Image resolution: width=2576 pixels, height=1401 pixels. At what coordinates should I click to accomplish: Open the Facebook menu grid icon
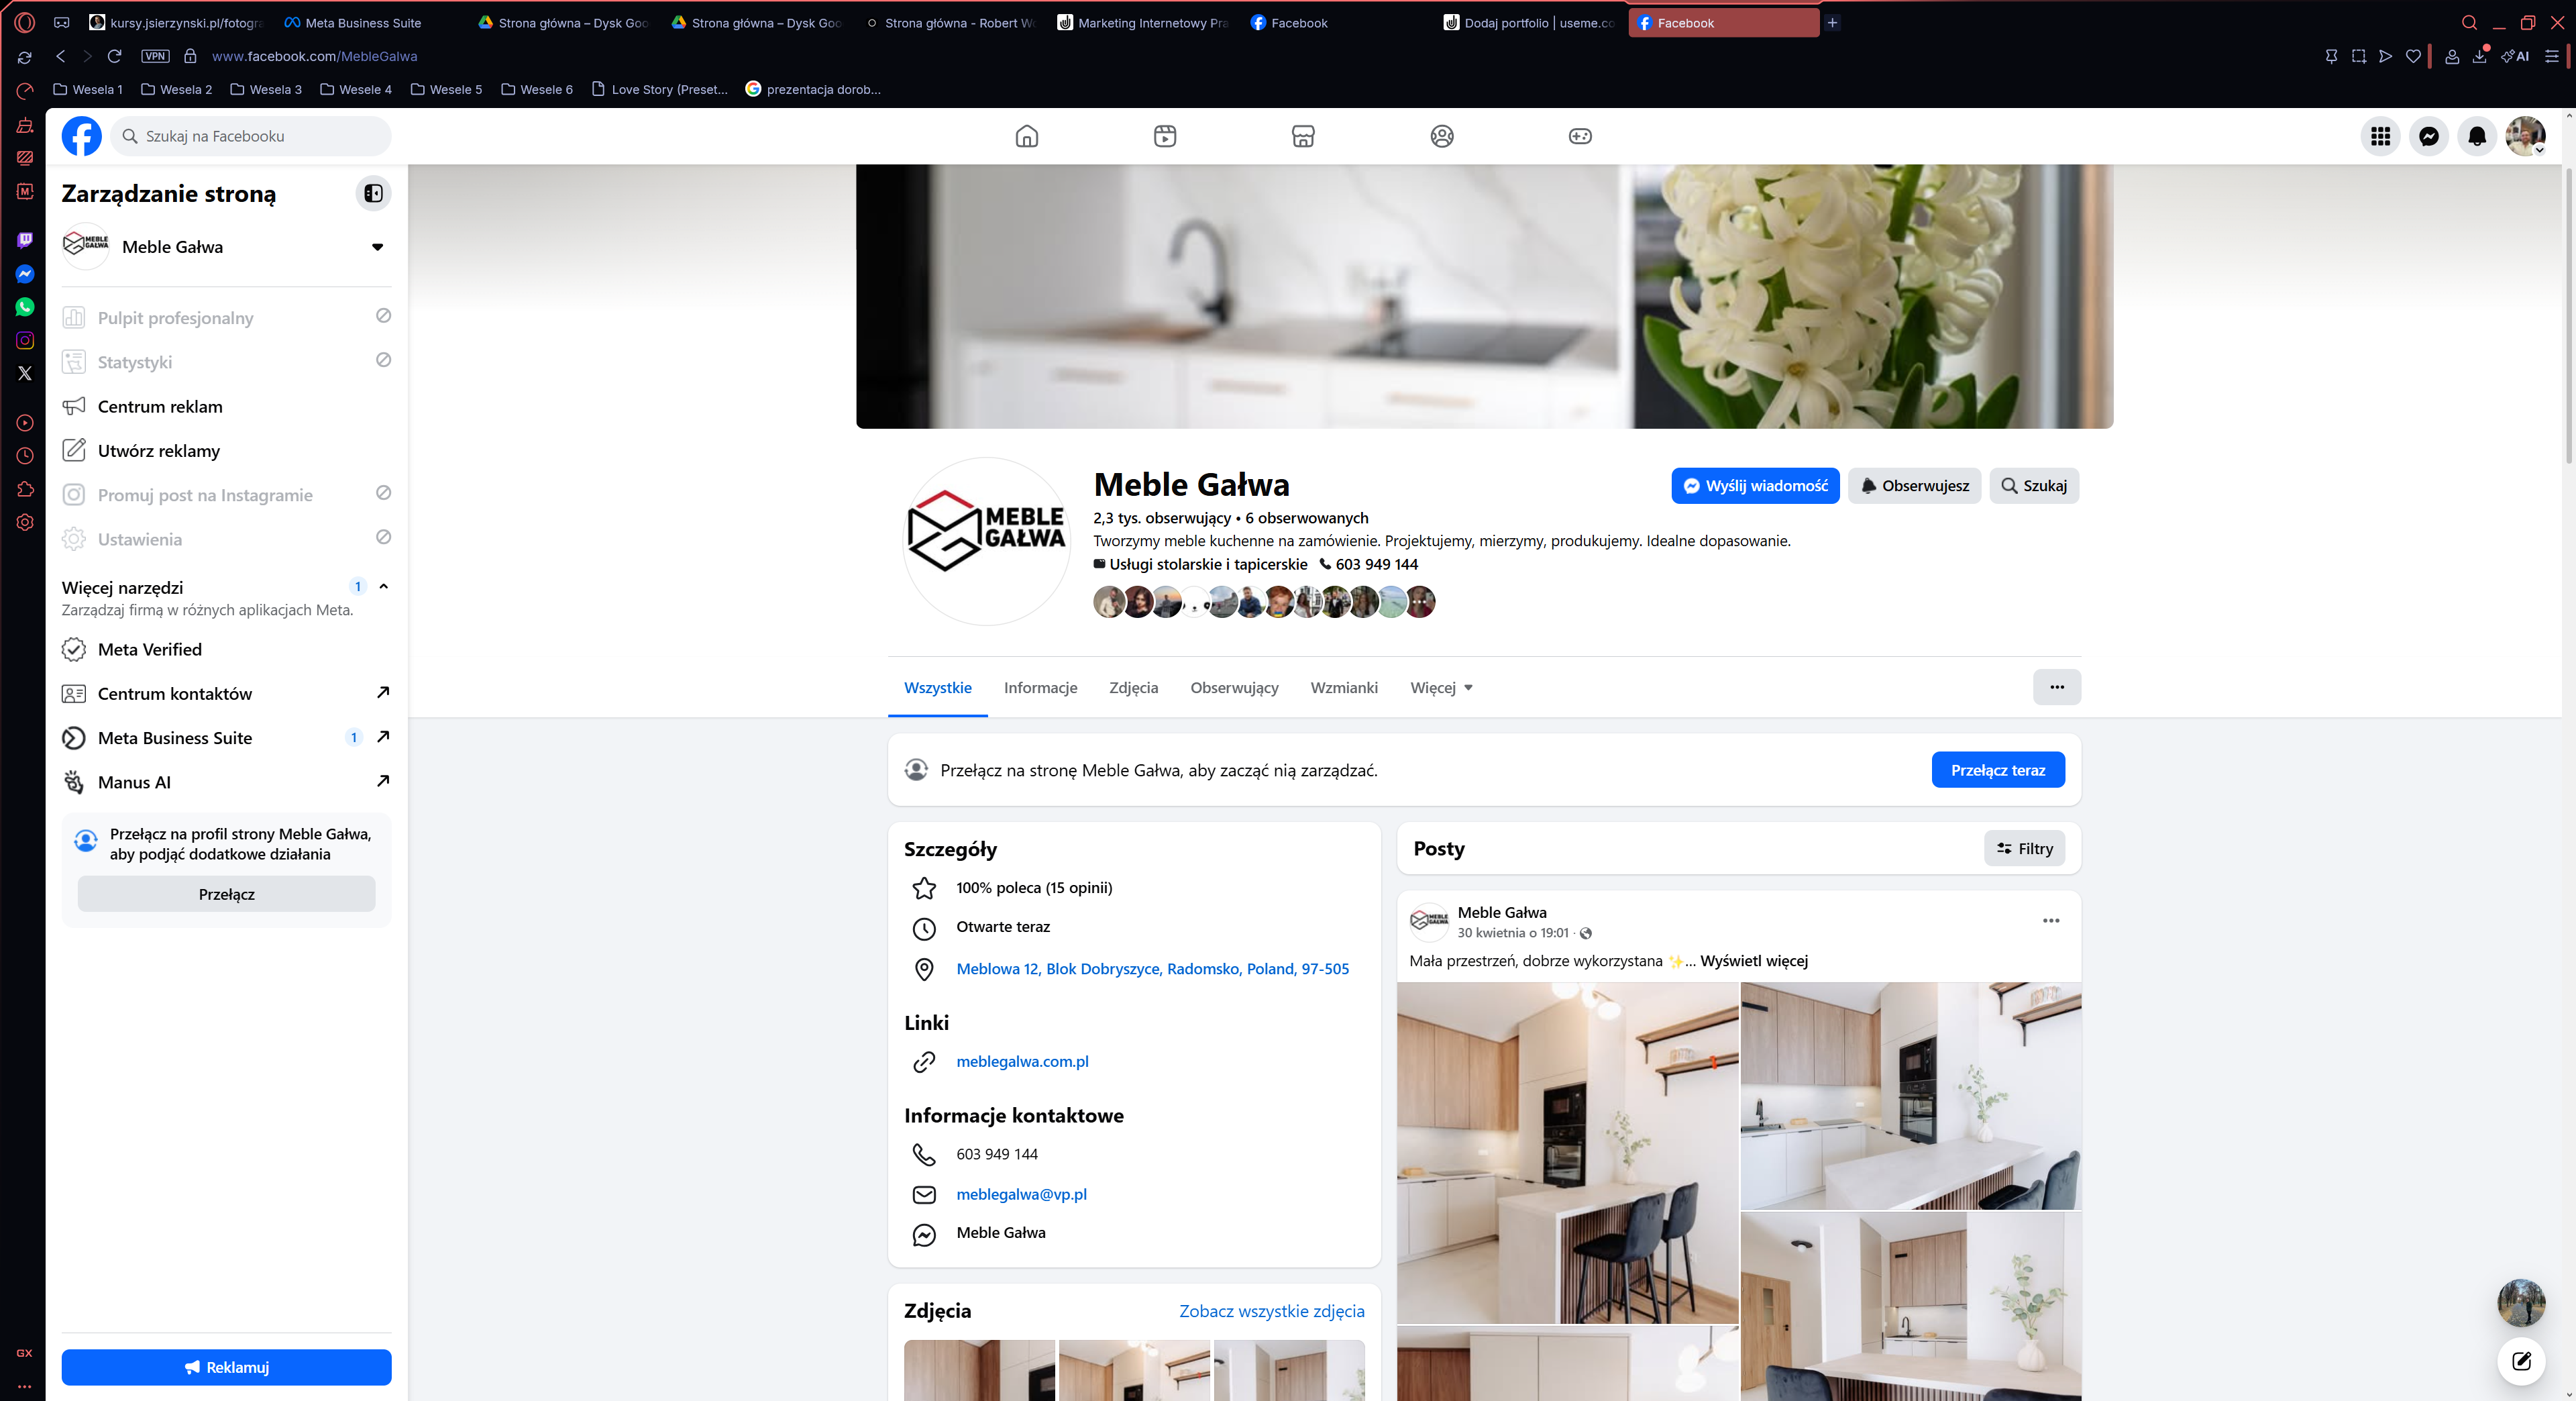click(2381, 136)
